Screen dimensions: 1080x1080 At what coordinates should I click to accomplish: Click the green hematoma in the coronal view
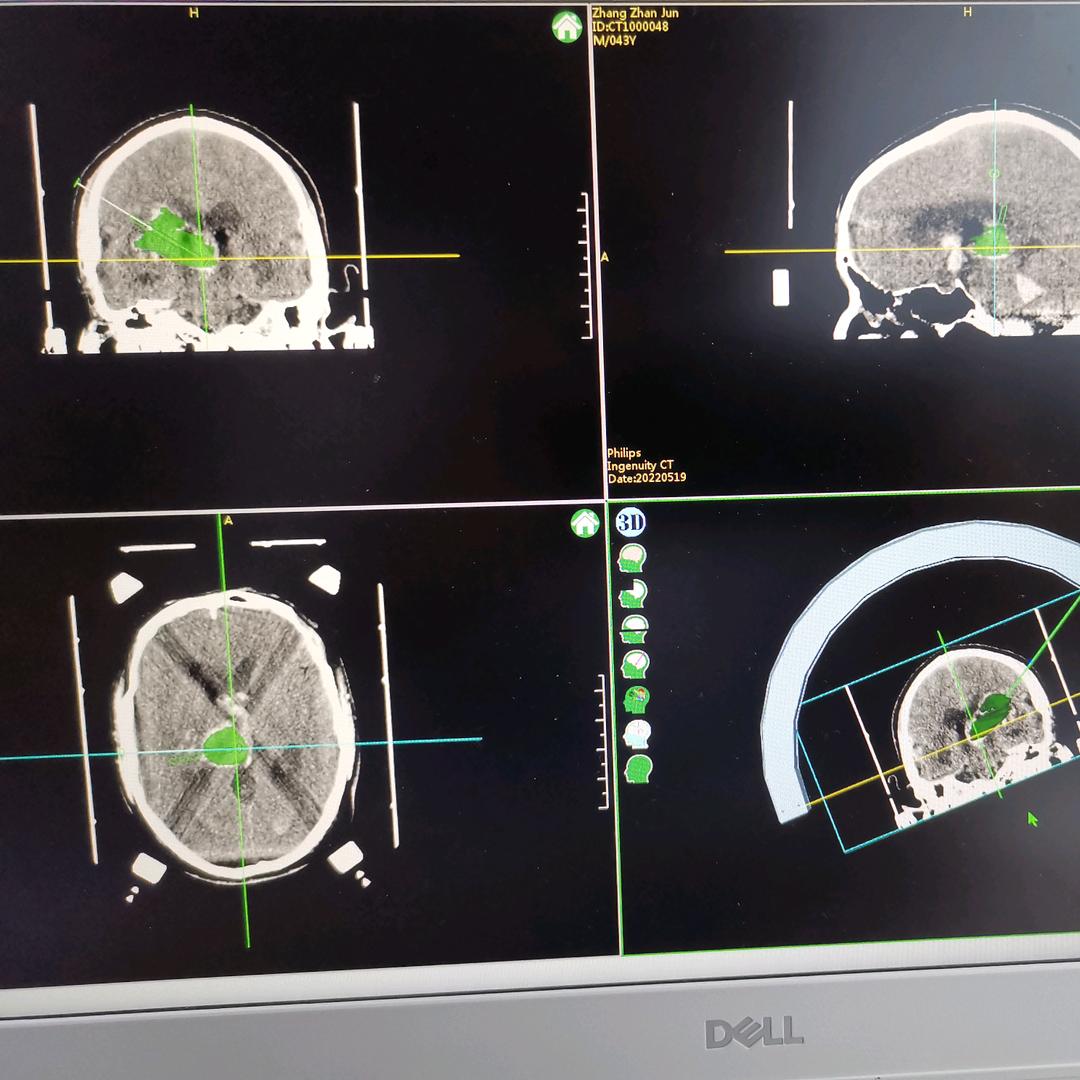pos(168,238)
